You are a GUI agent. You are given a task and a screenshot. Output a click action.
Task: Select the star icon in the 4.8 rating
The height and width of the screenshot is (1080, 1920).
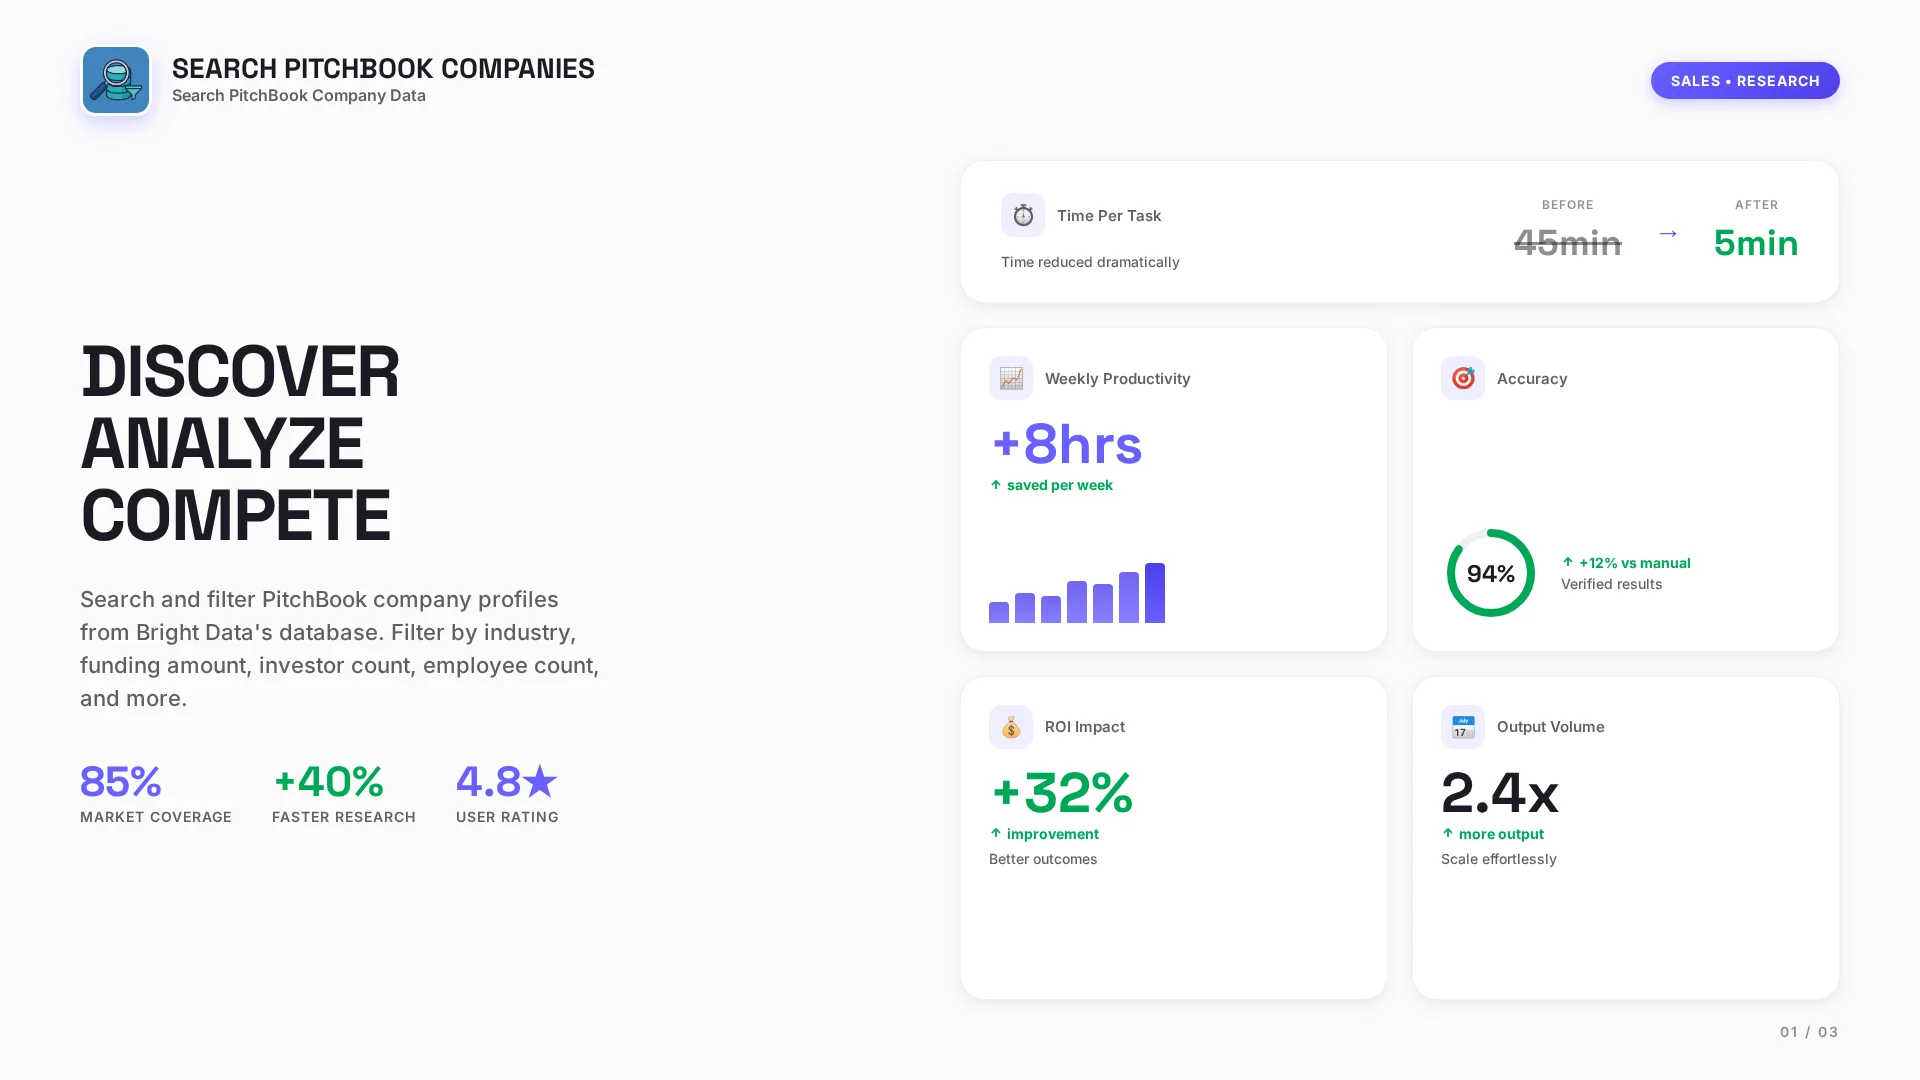pyautogui.click(x=539, y=781)
